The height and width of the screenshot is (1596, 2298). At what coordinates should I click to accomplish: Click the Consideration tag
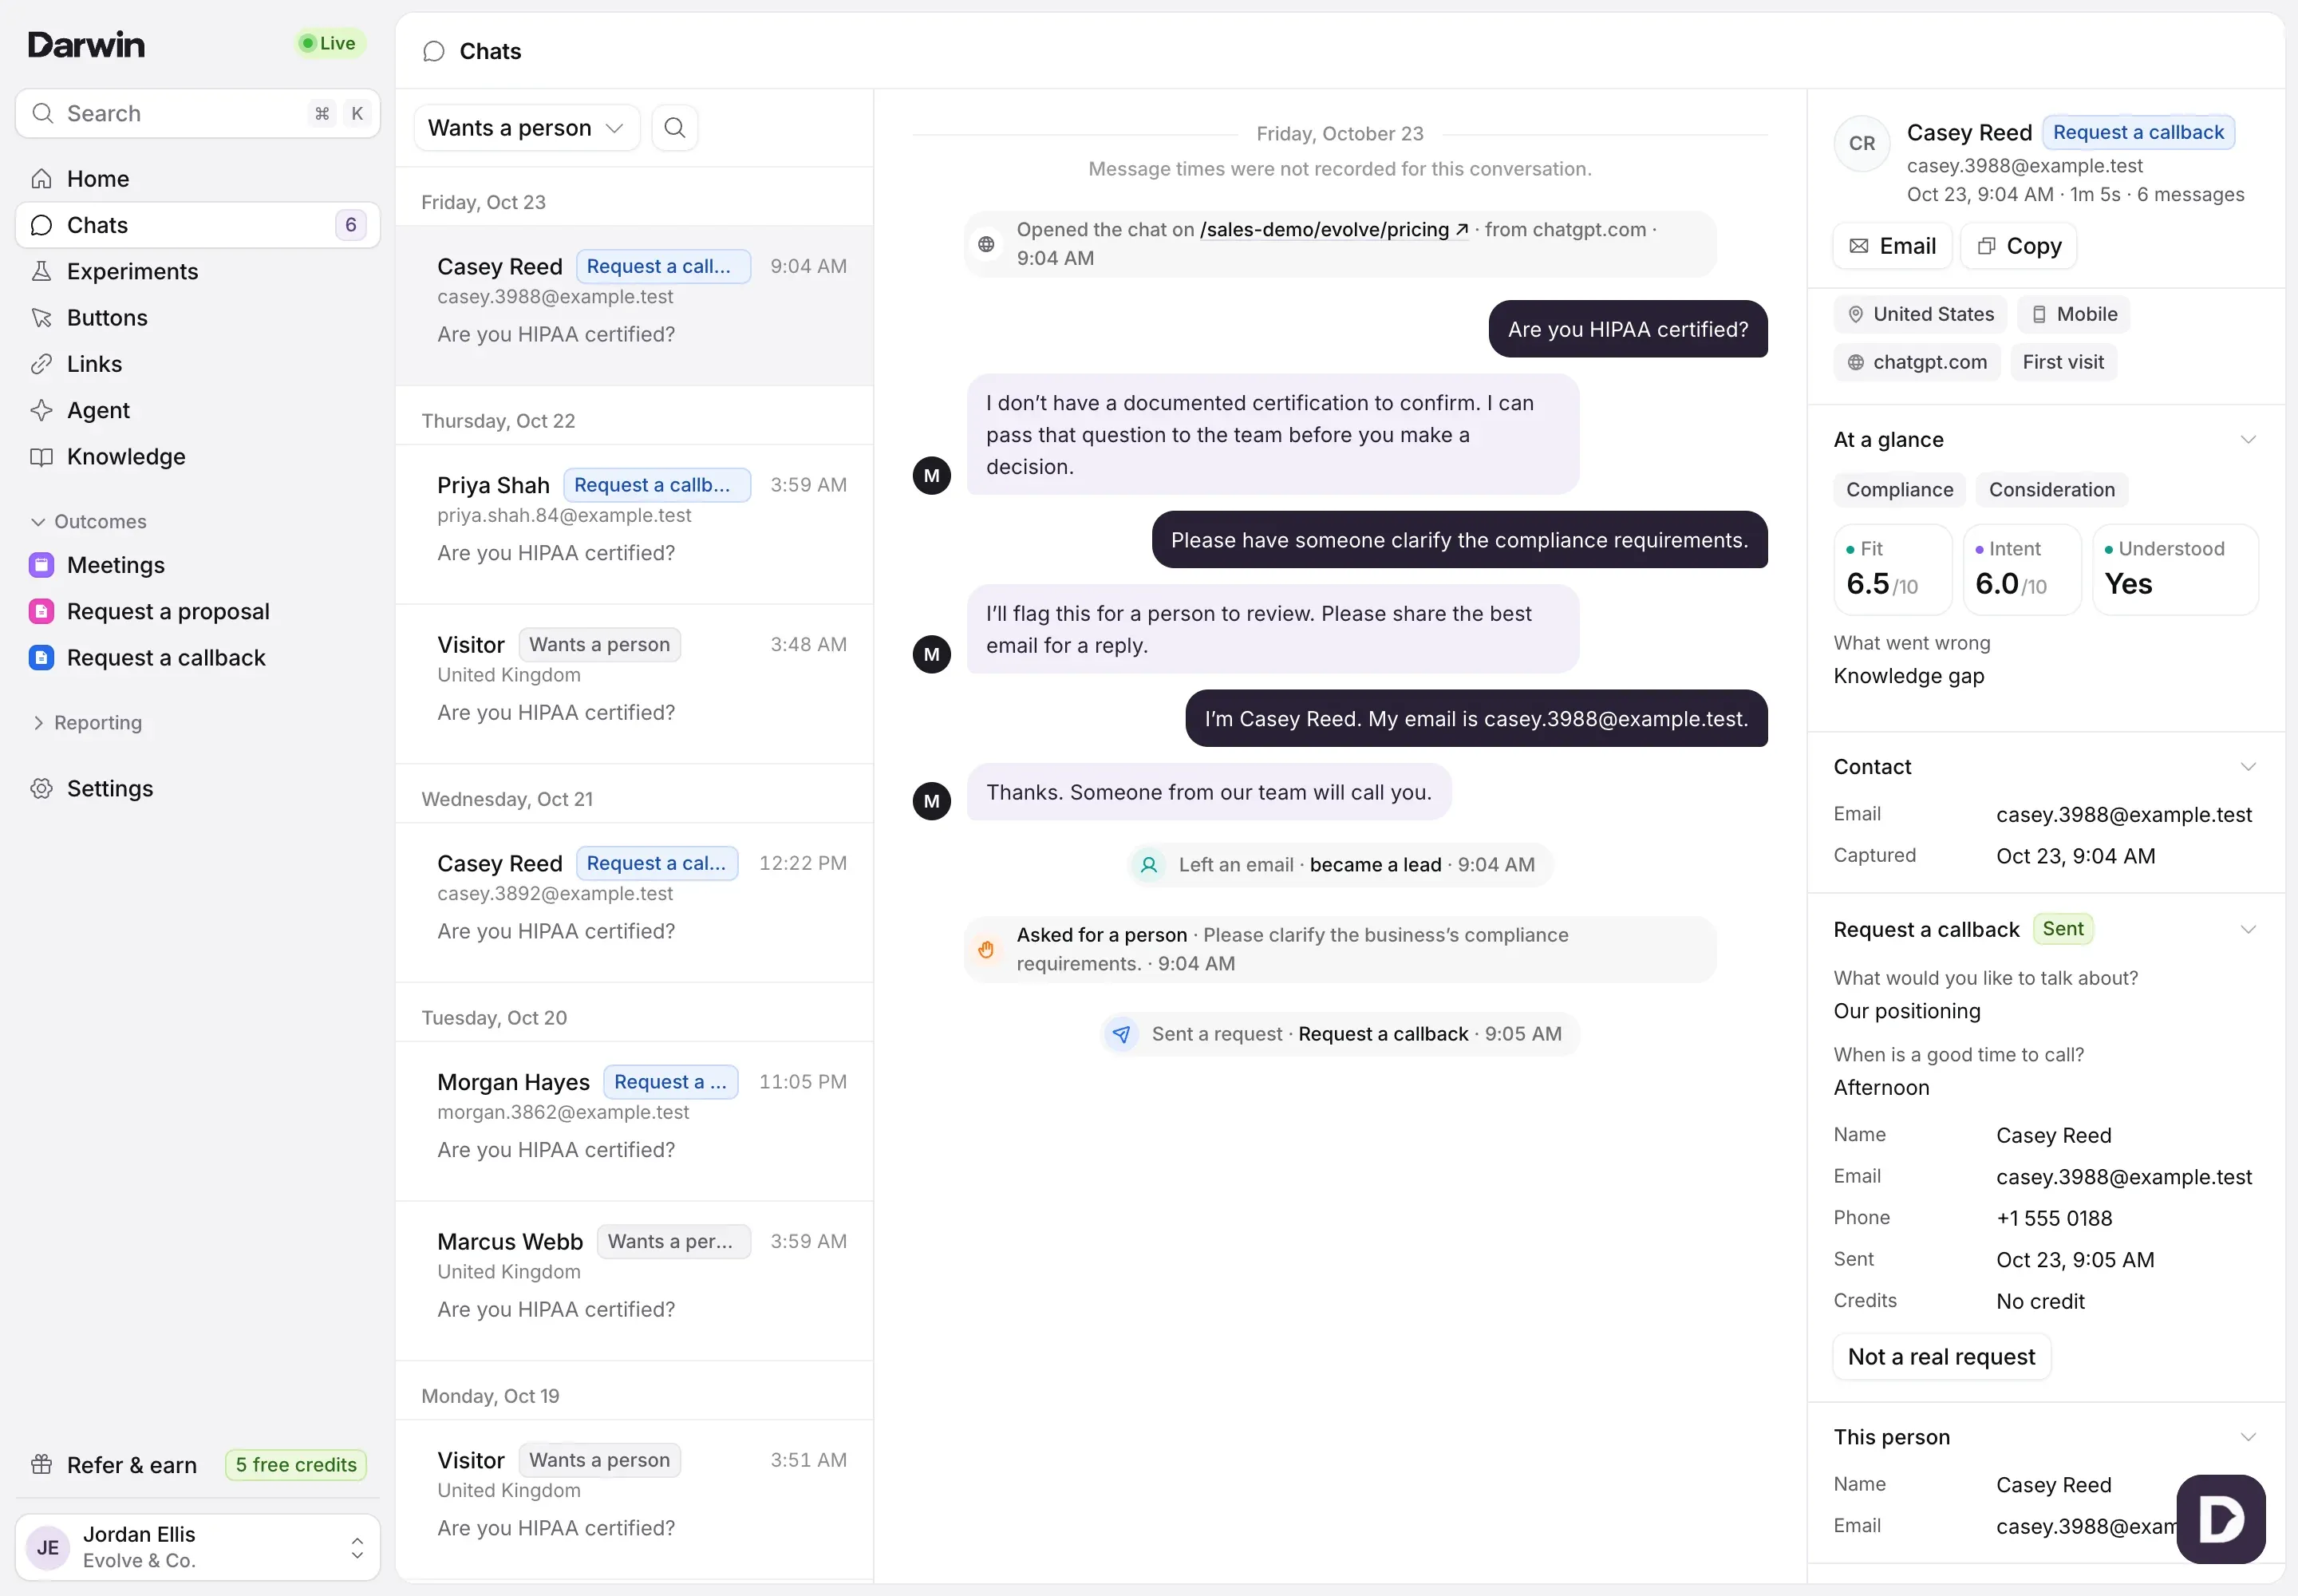pyautogui.click(x=2051, y=490)
